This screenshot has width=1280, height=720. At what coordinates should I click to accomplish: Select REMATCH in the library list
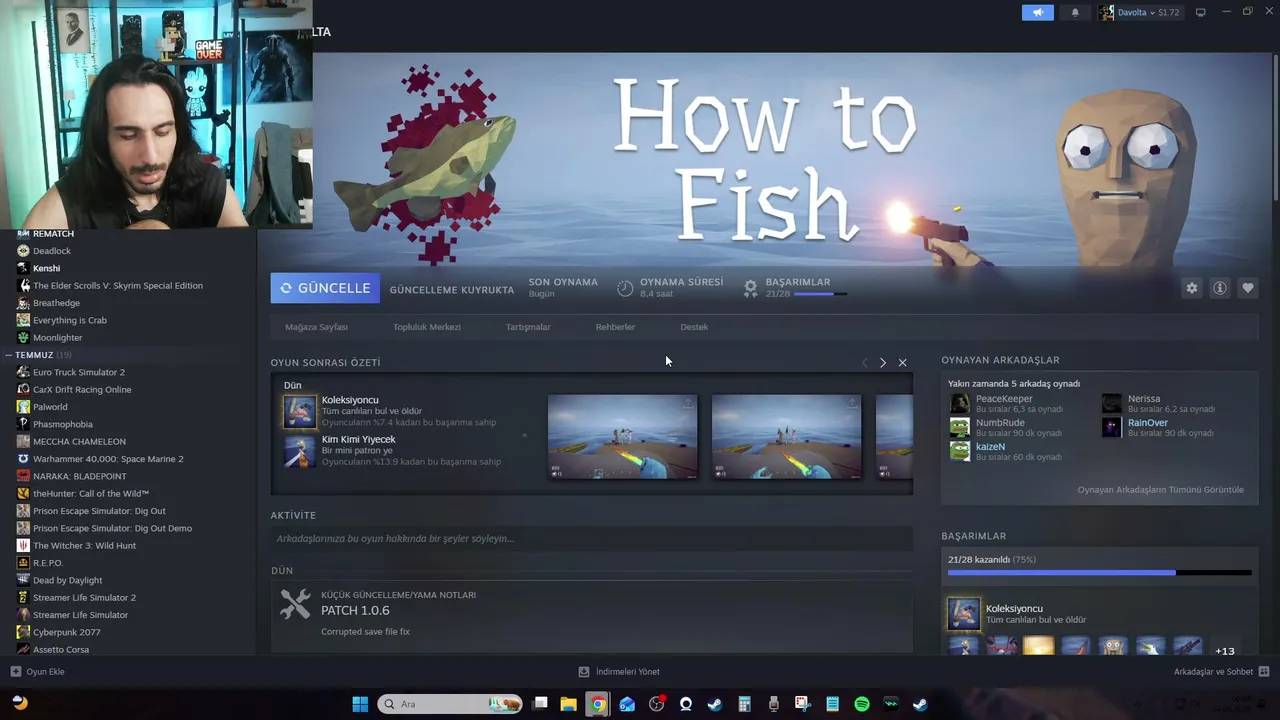coord(53,234)
